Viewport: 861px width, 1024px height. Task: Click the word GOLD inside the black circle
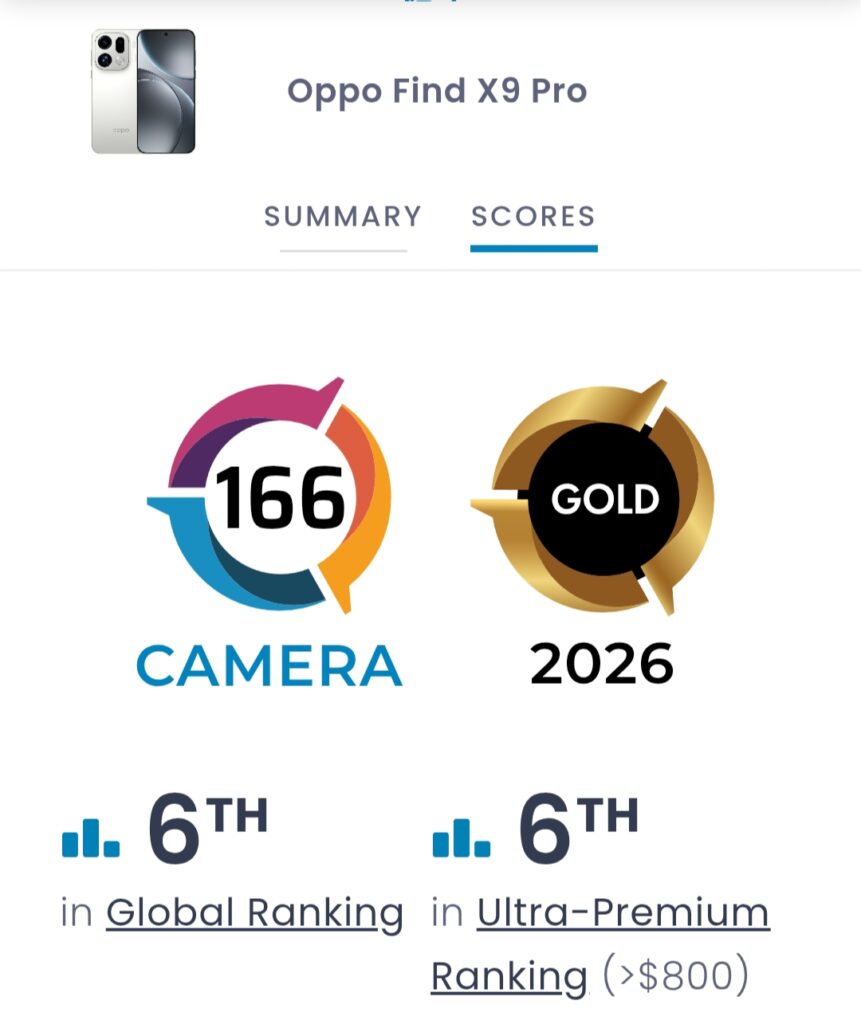605,499
